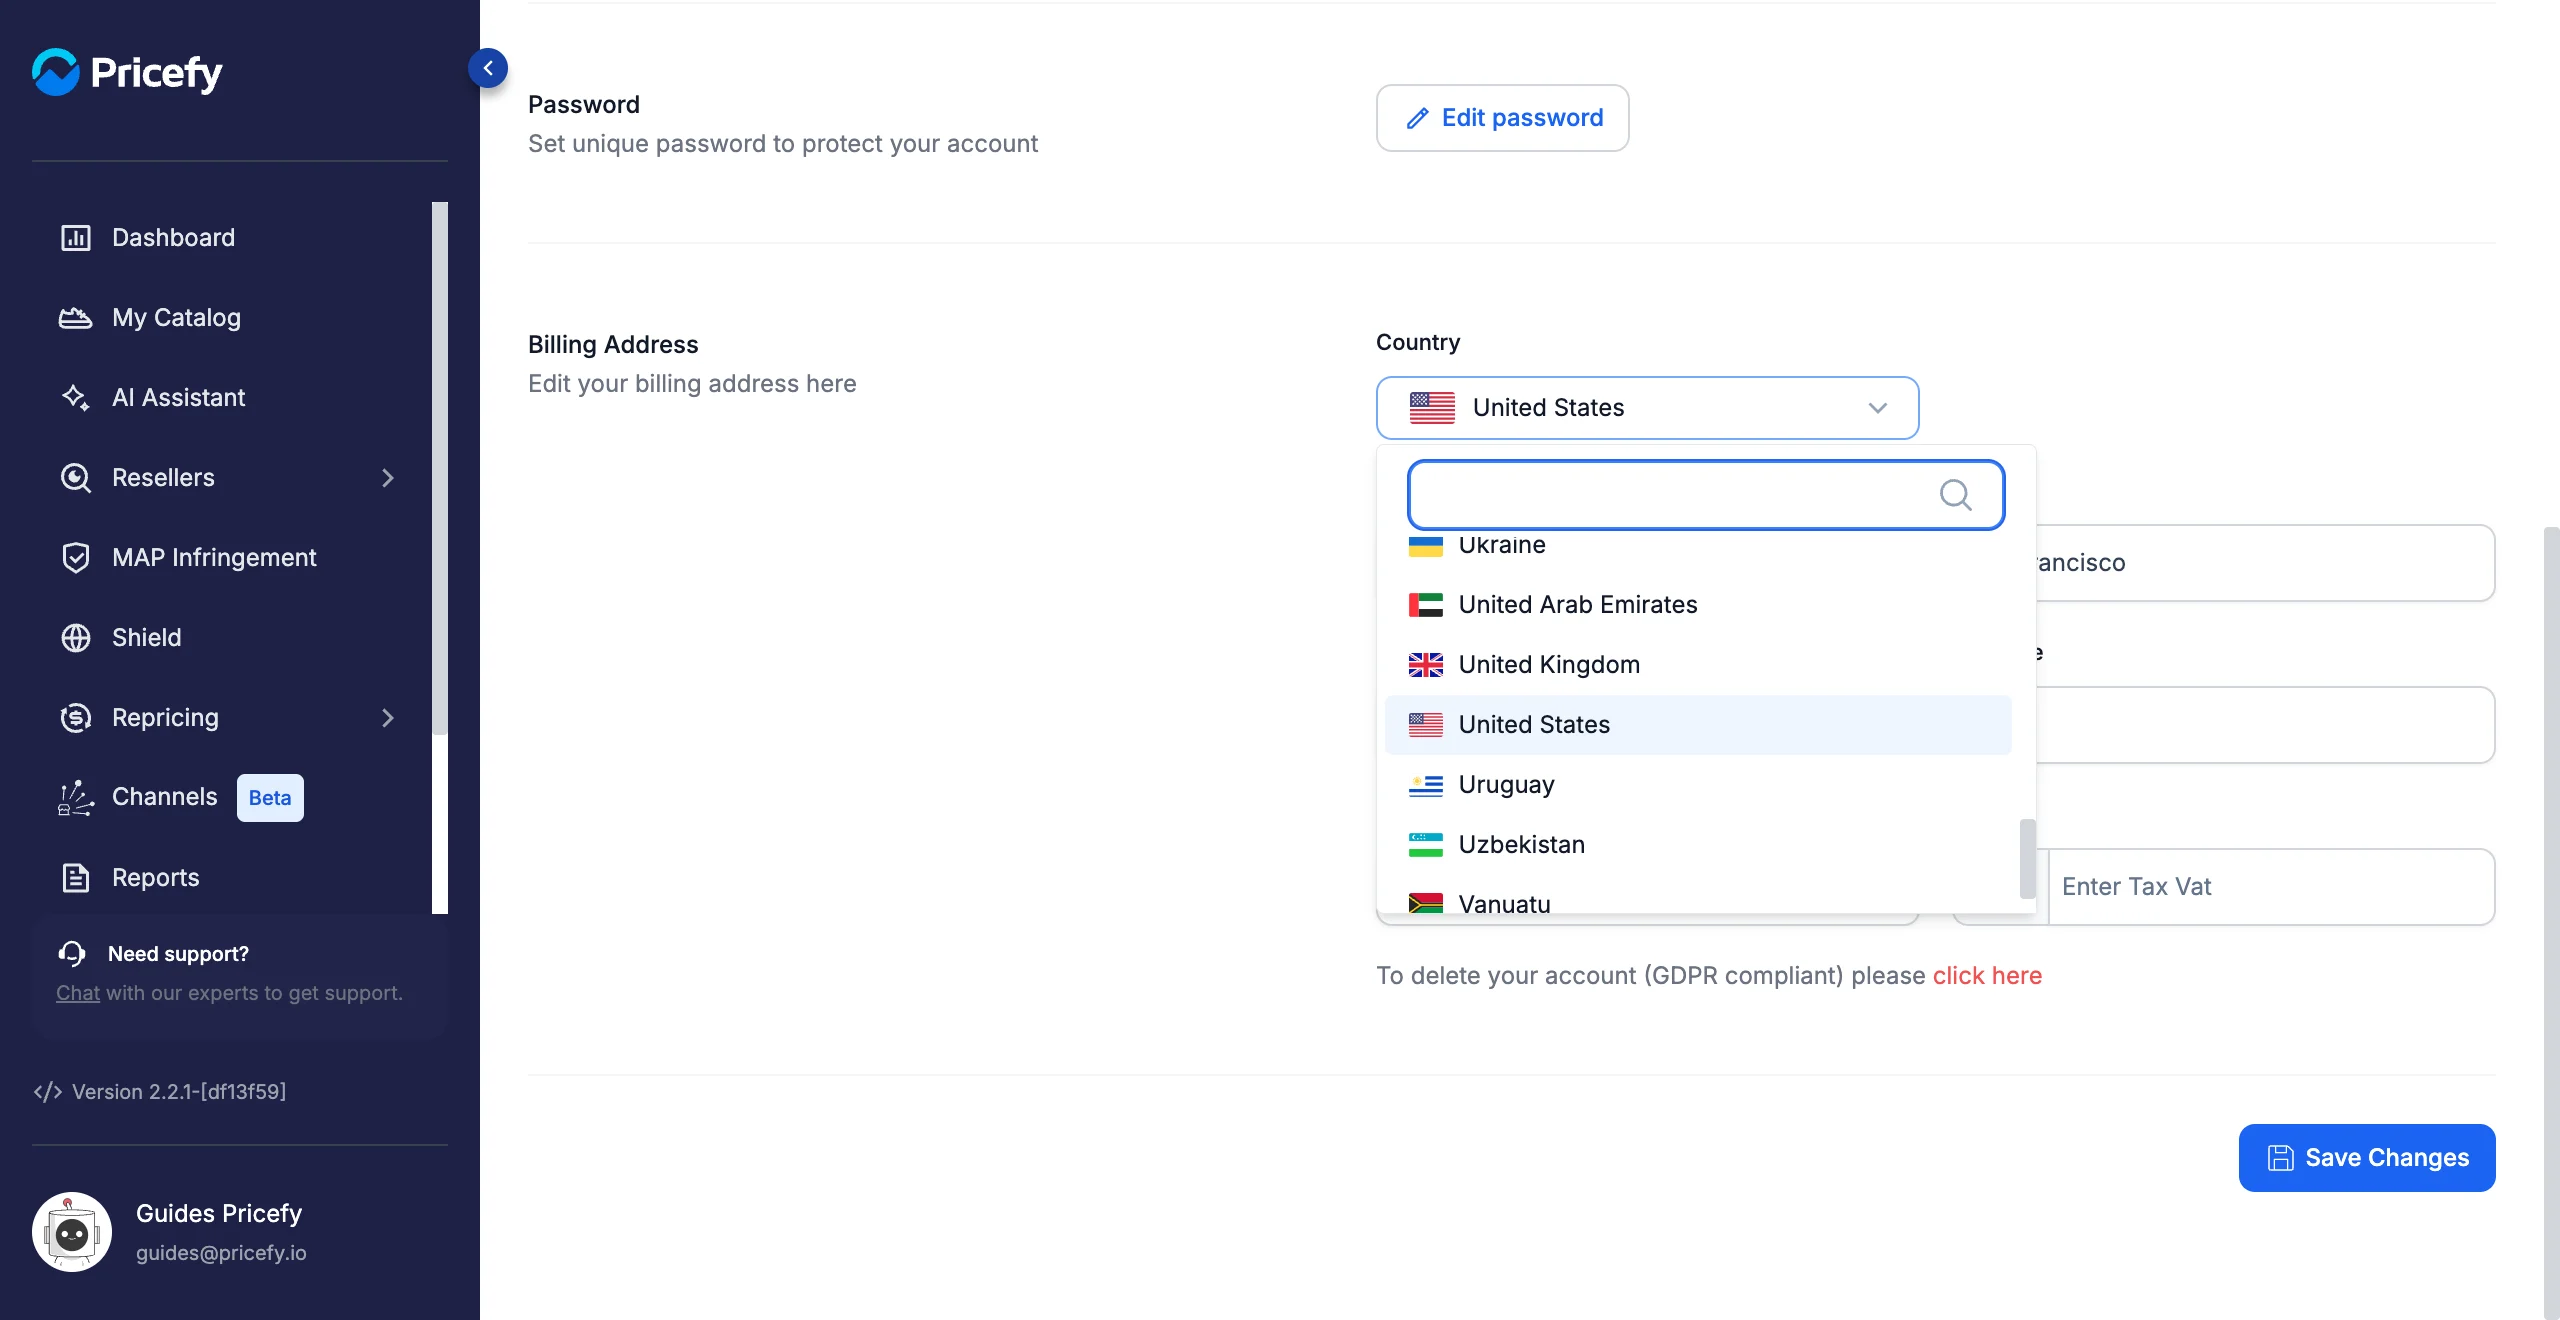Viewport: 2560px width, 1320px height.
Task: Click the Repricing dollar-cycle icon
Action: [76, 718]
